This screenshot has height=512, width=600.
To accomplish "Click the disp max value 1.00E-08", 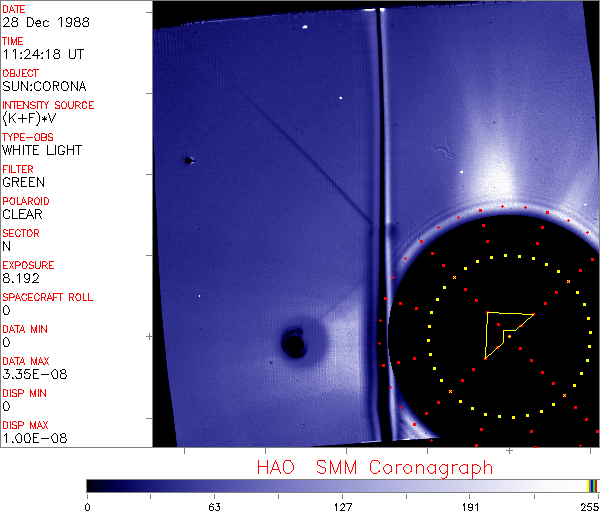I will click(35, 438).
